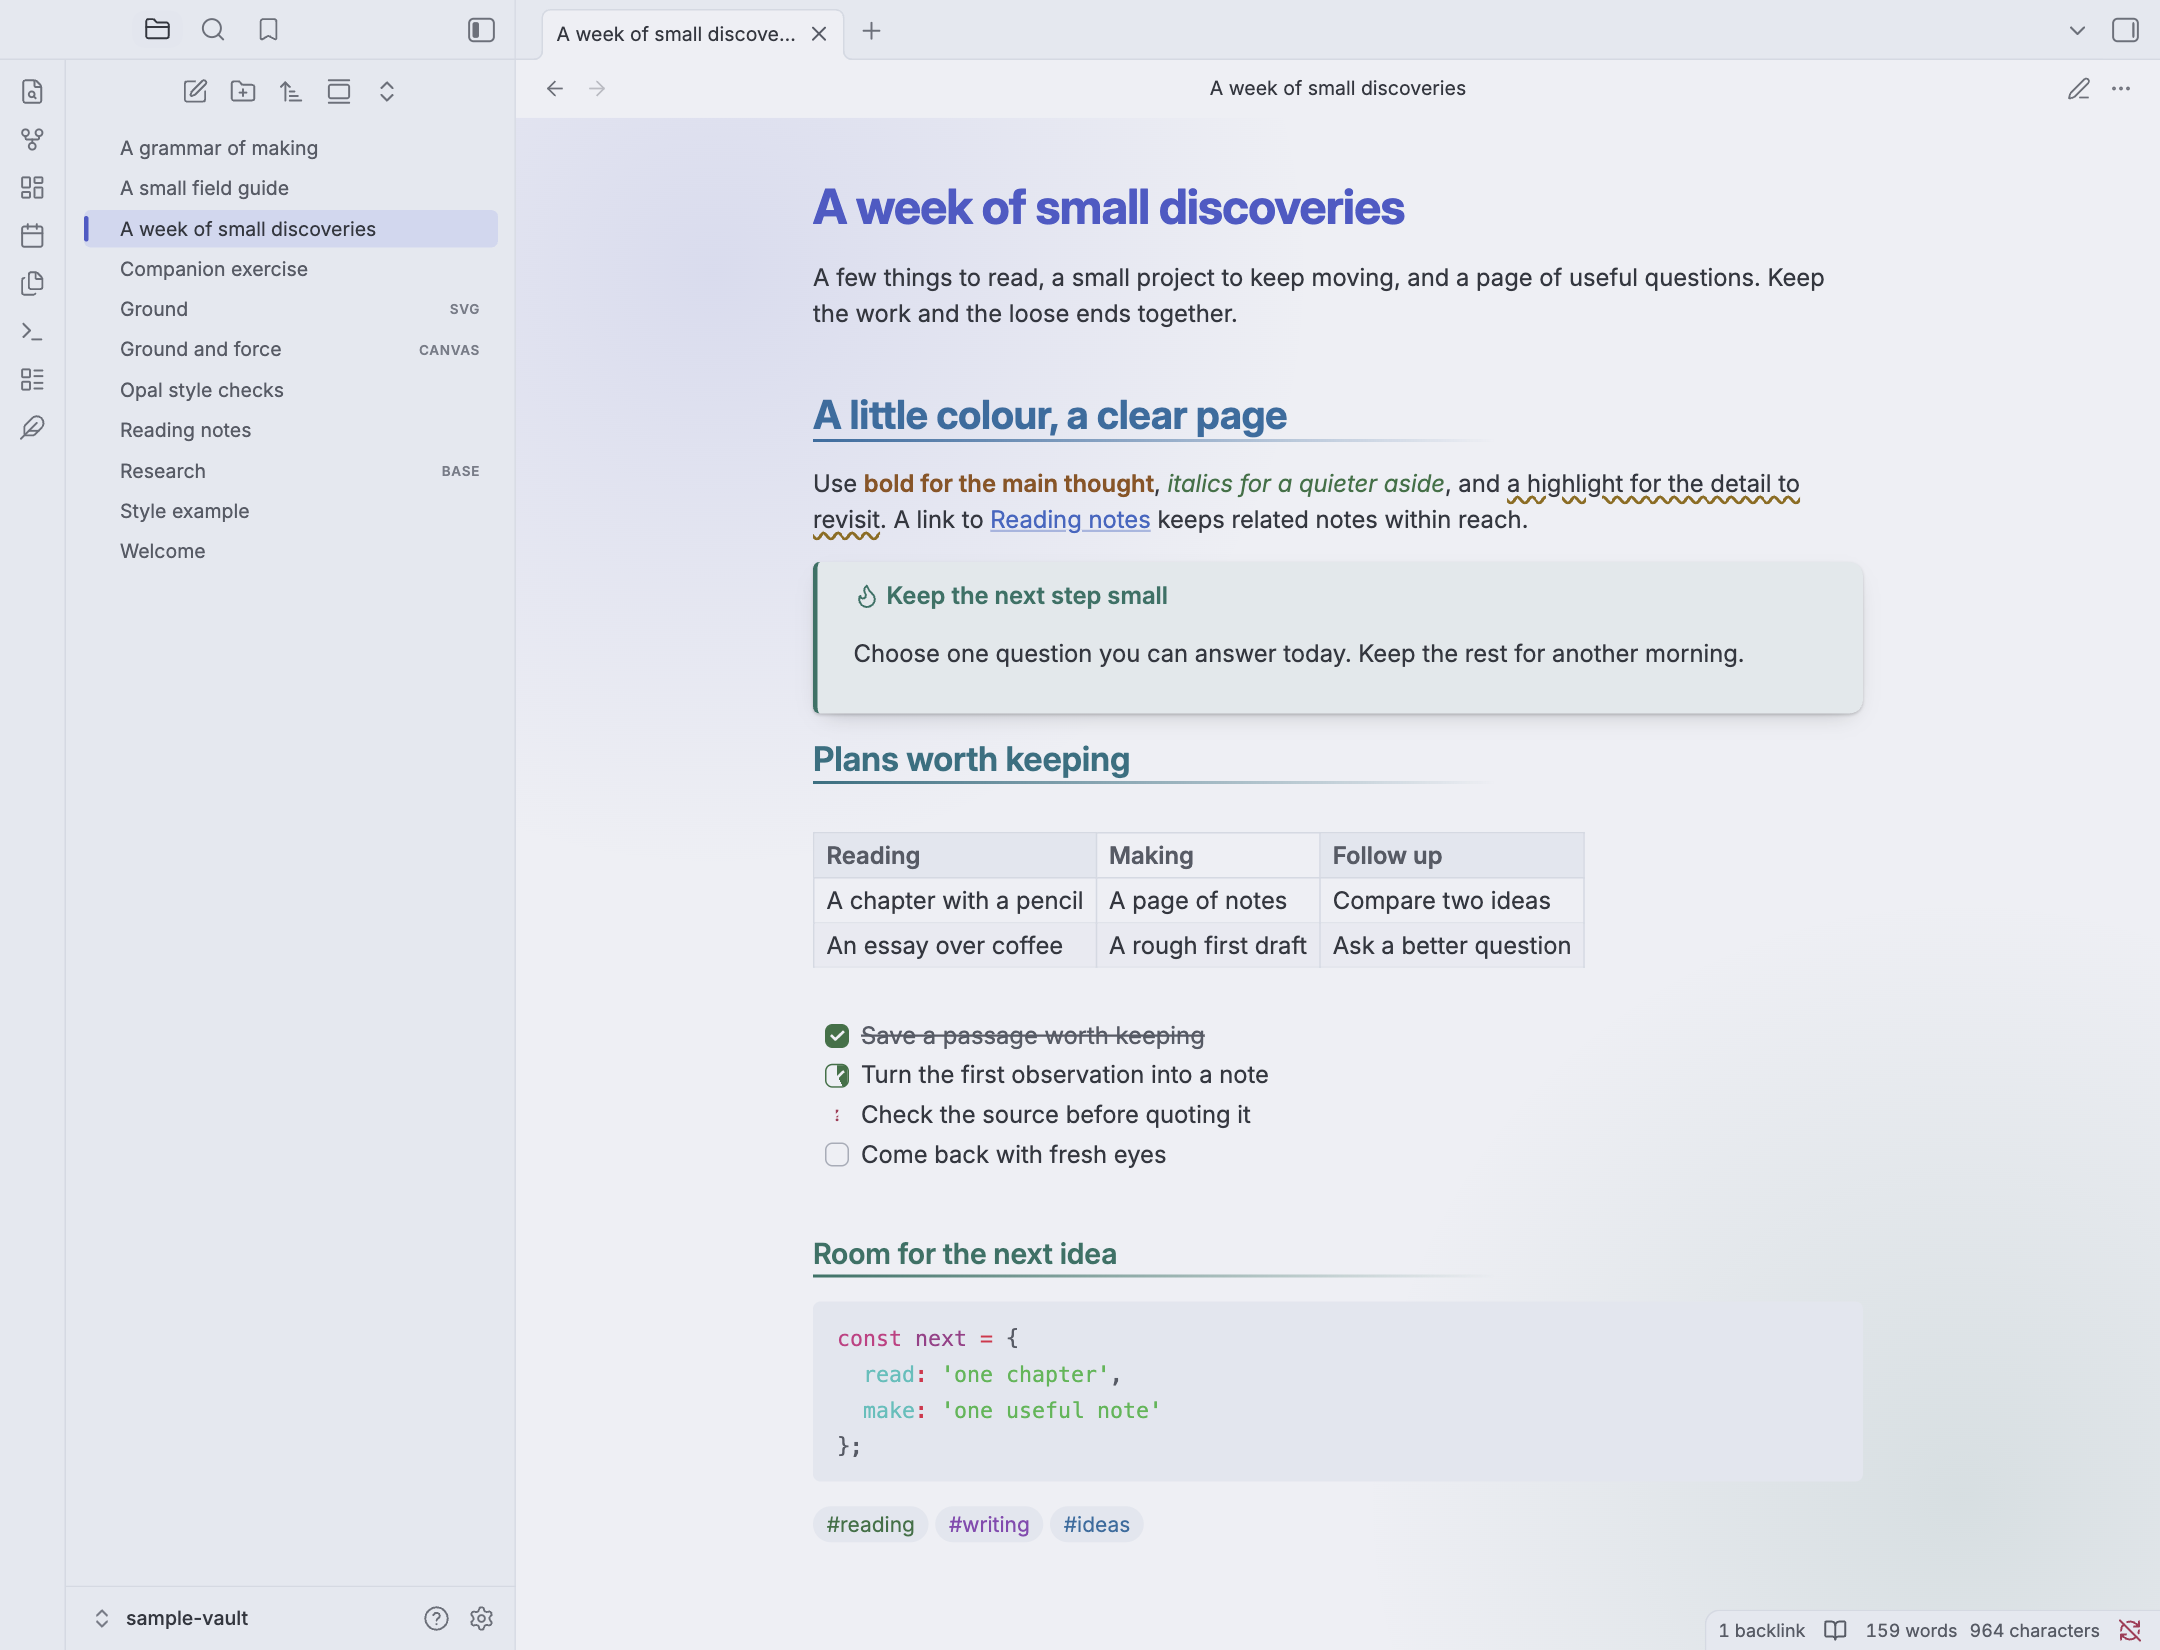Toggle reading view book icon in status bar
Viewport: 2160px width, 1650px height.
[x=1835, y=1631]
